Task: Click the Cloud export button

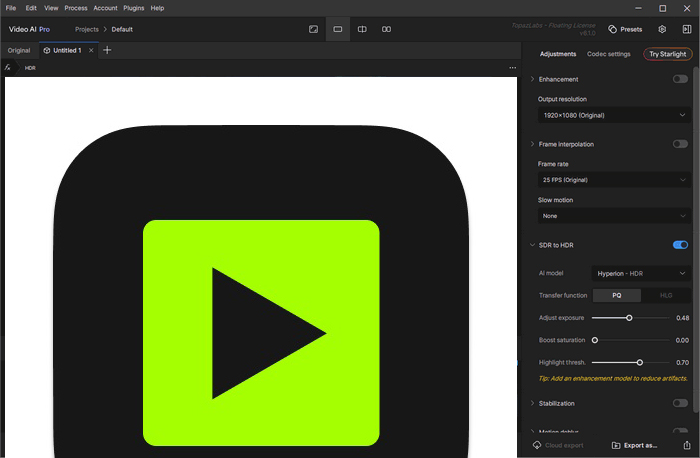Action: point(558,445)
